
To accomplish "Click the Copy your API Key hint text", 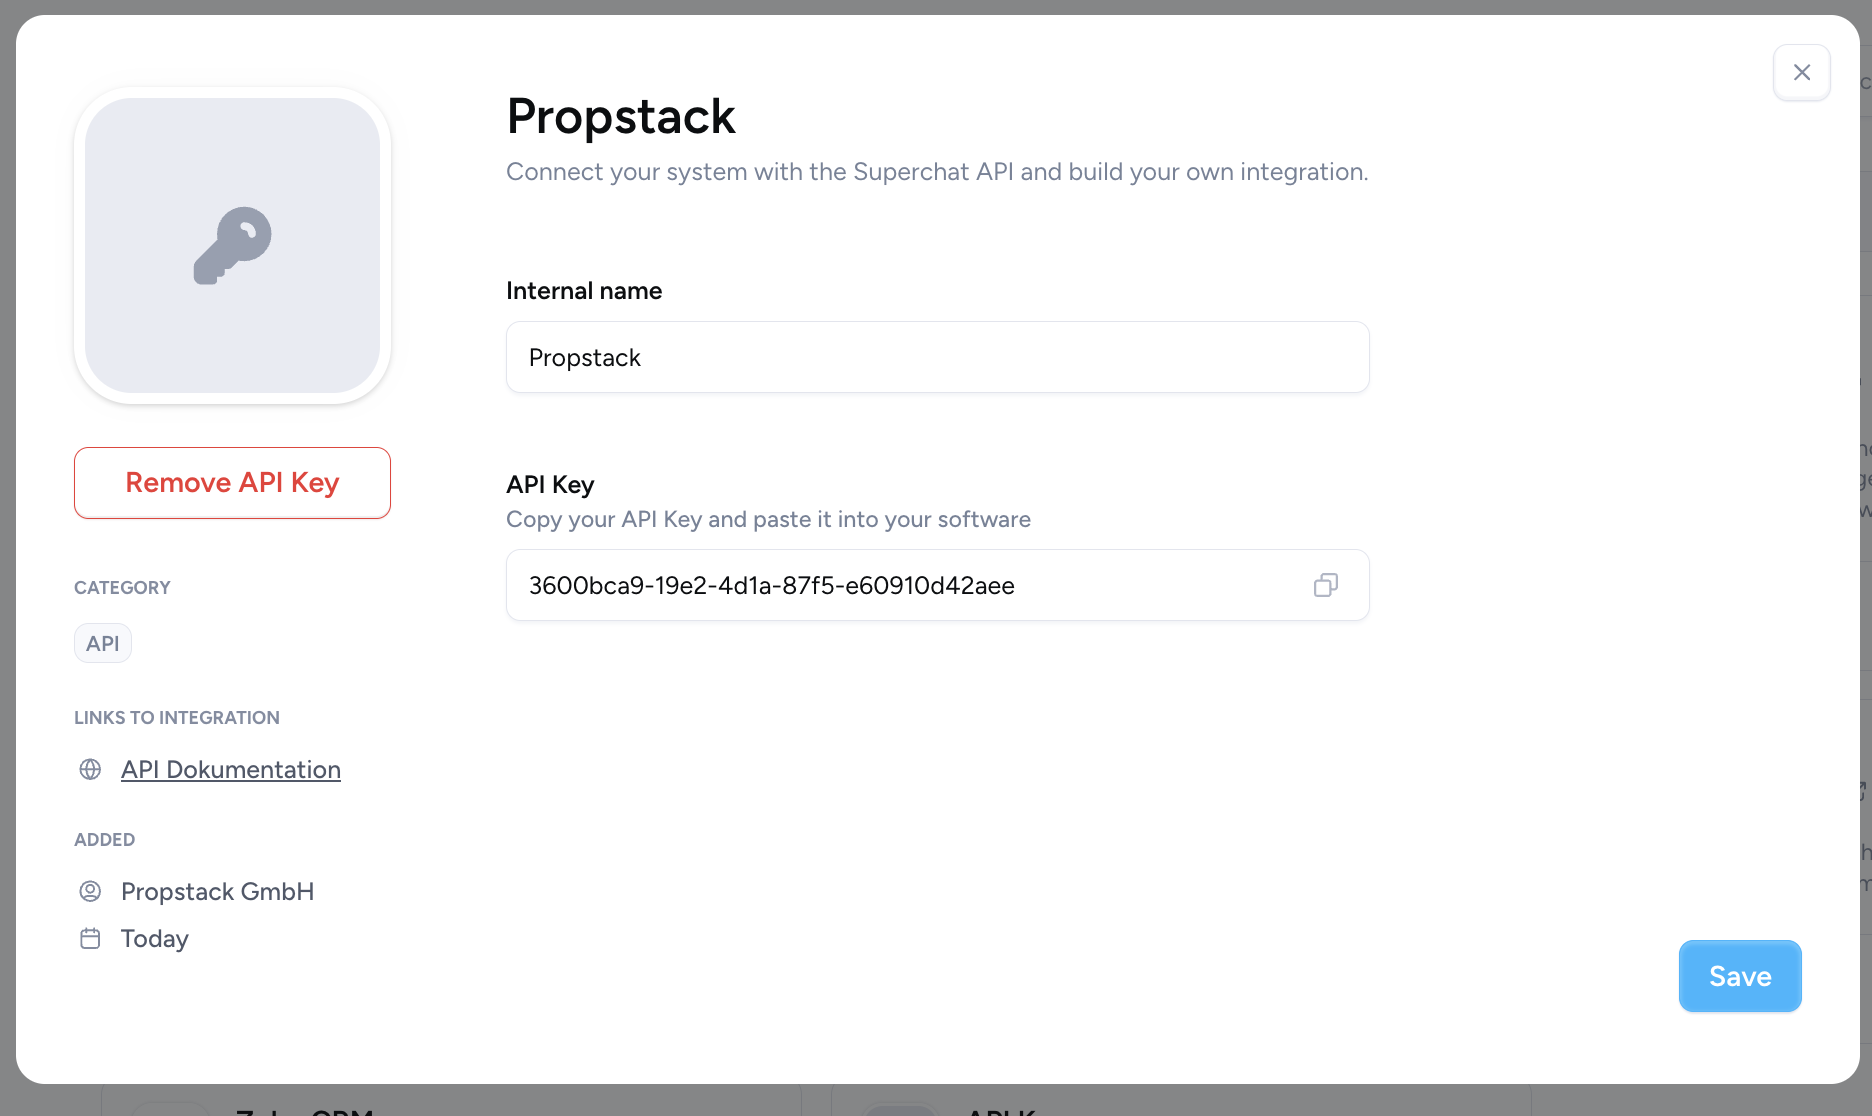I will pyautogui.click(x=768, y=519).
